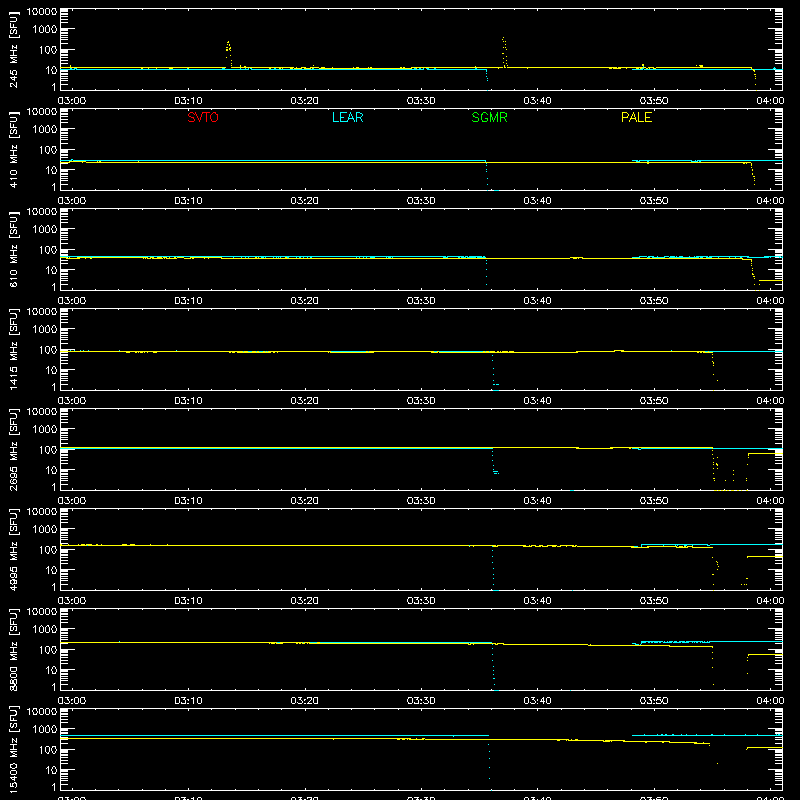This screenshot has height=800, width=800.
Task: Click the cyan LEAR station label
Action: coord(347,117)
